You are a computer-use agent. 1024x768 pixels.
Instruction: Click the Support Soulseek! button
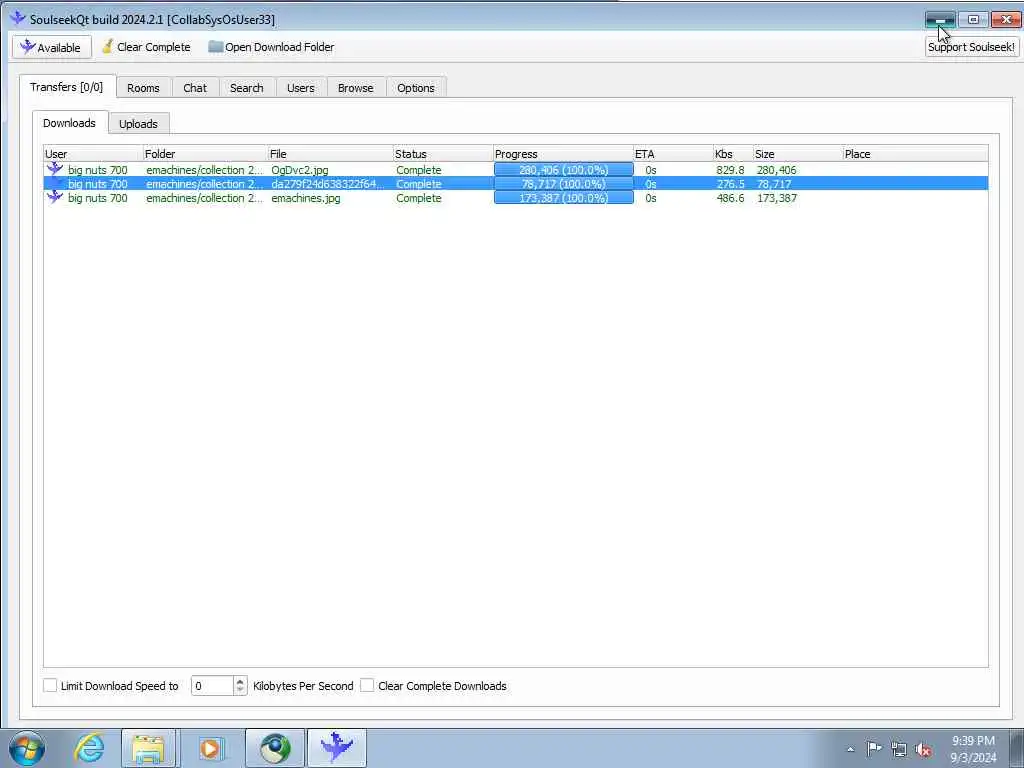click(971, 47)
